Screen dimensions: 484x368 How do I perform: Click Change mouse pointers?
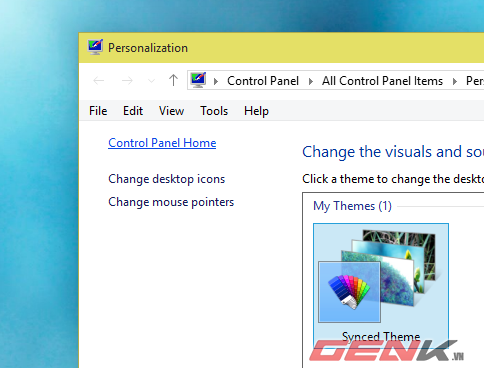(x=171, y=202)
